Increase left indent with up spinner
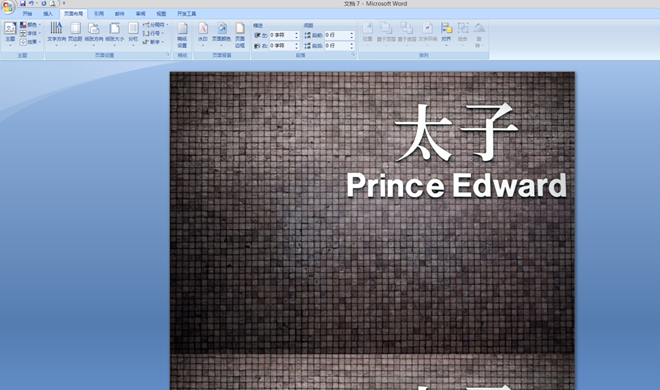 click(297, 33)
